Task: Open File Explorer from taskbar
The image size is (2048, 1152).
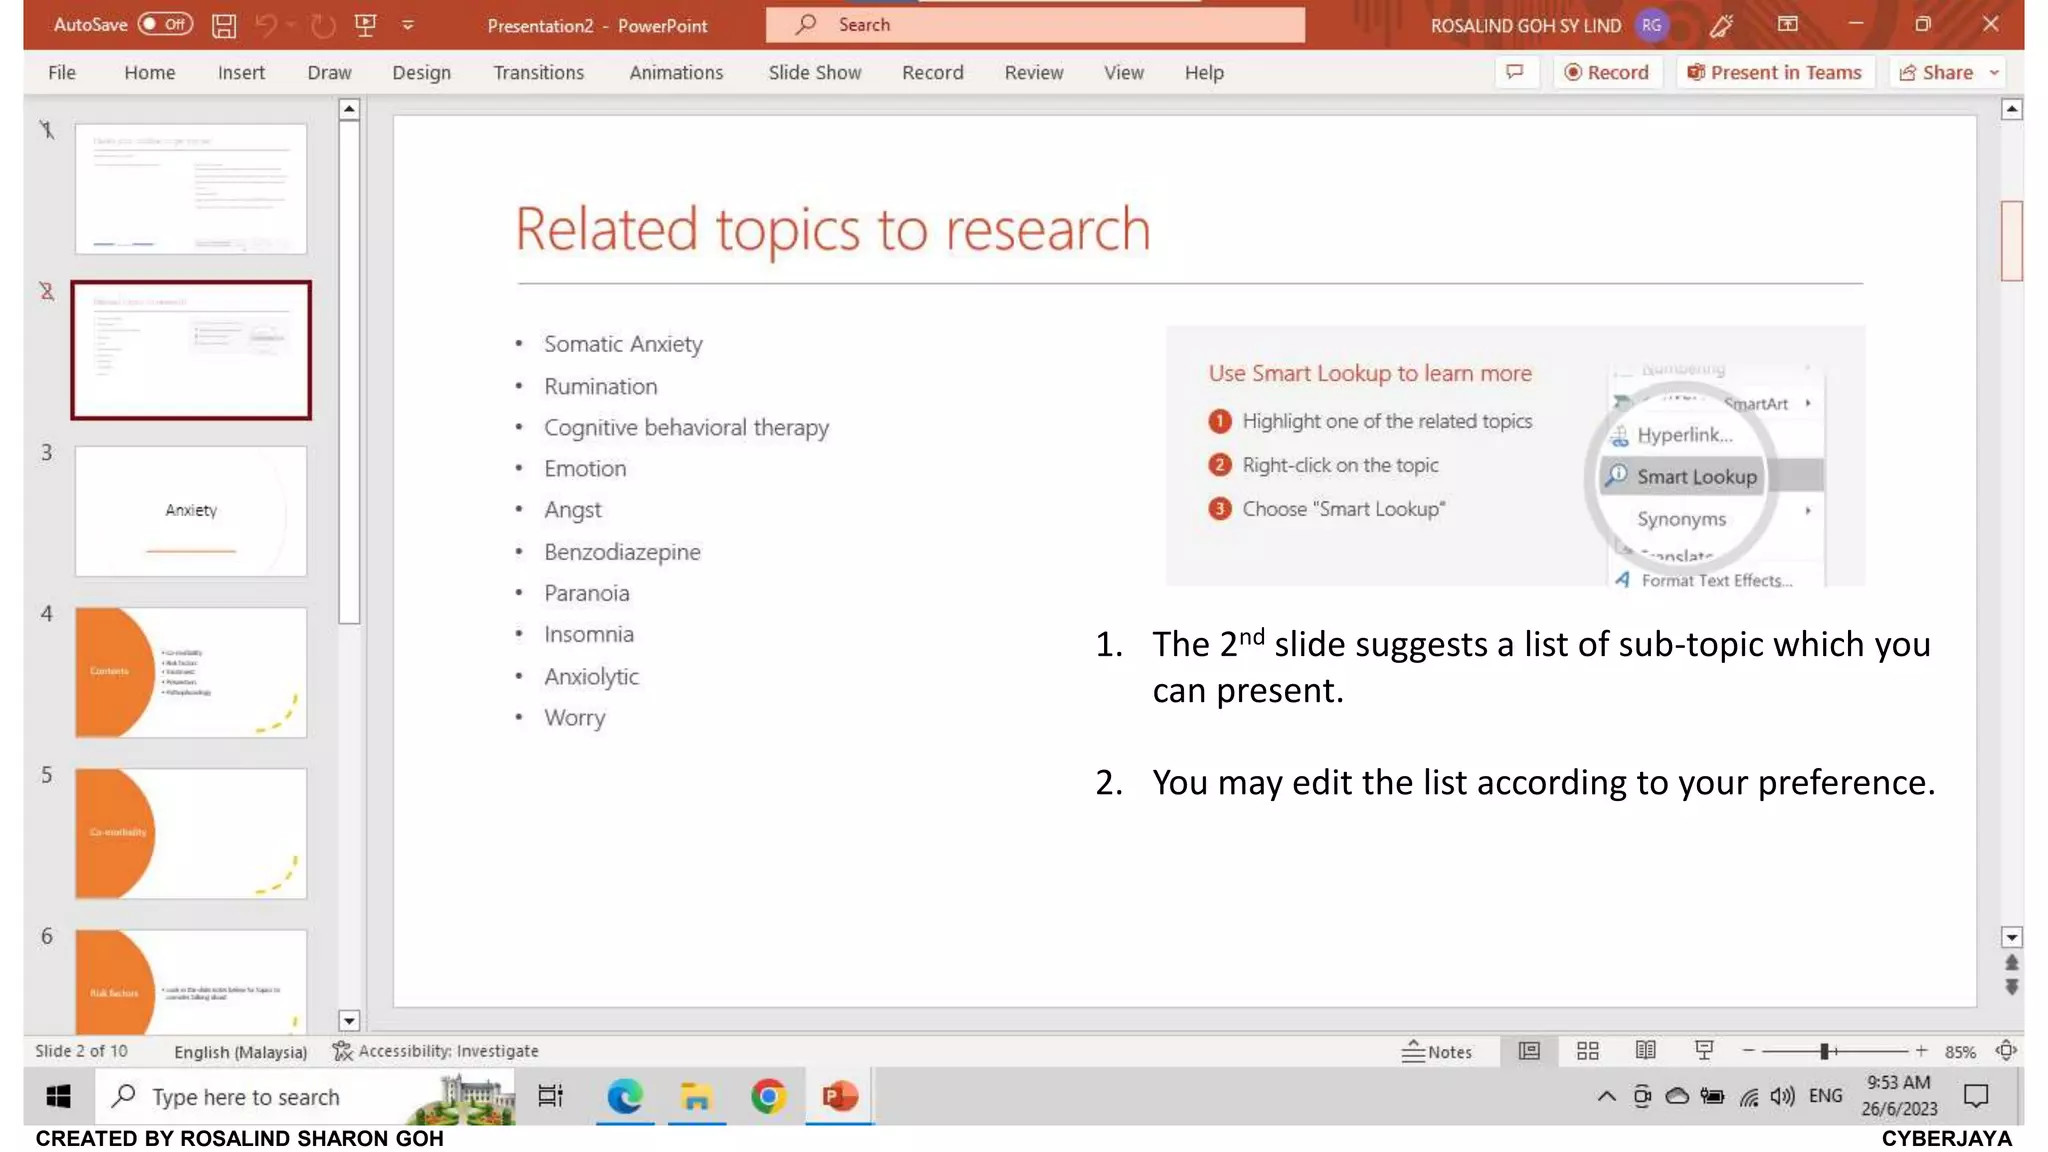Action: point(696,1097)
